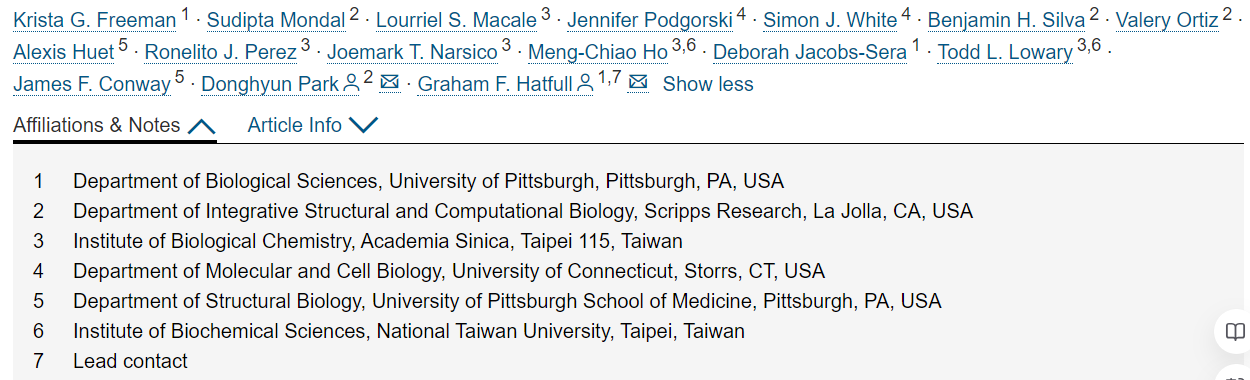Open author Deborah Jacobs-Sera

pos(810,53)
